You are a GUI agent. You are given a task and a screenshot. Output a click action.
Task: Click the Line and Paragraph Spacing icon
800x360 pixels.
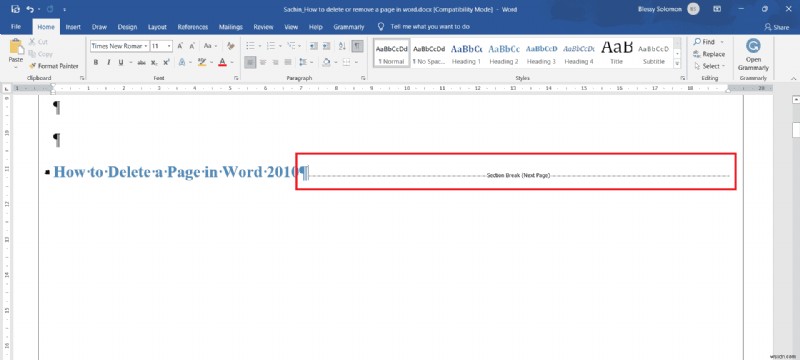(x=303, y=62)
